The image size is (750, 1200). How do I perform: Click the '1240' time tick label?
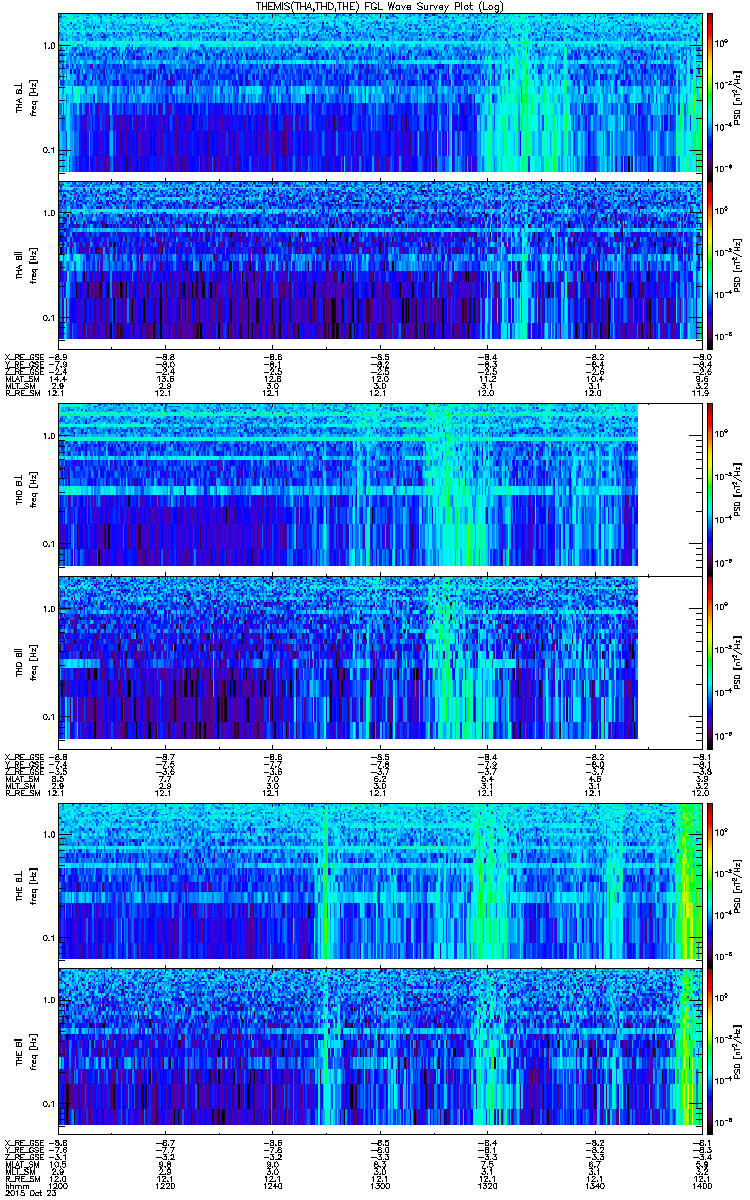(272, 1186)
